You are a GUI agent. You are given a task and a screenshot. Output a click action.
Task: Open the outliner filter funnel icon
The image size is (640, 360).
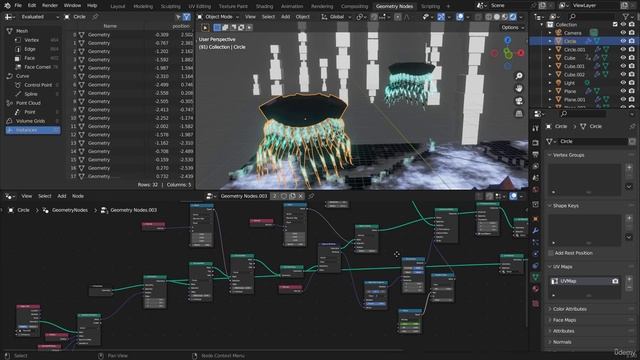627,16
